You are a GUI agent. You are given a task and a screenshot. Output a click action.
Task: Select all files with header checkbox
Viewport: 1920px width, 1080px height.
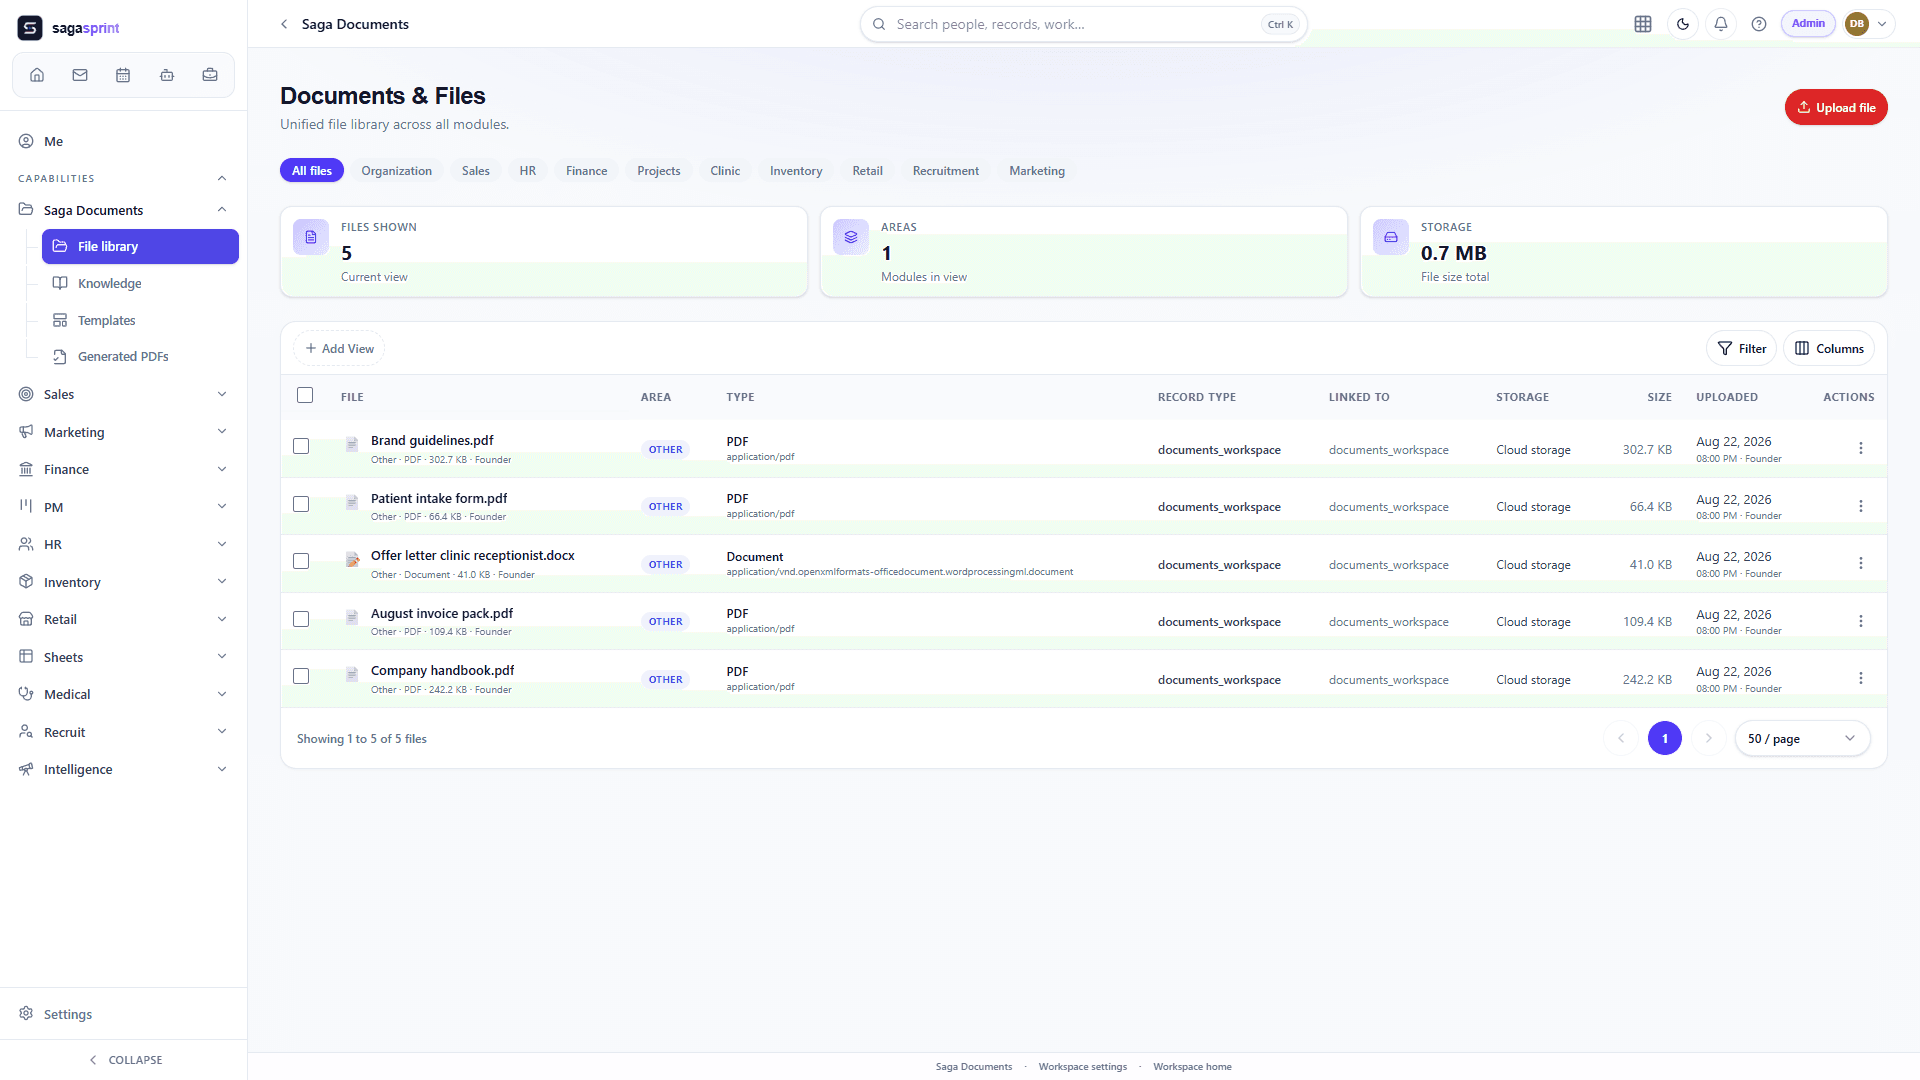click(305, 395)
